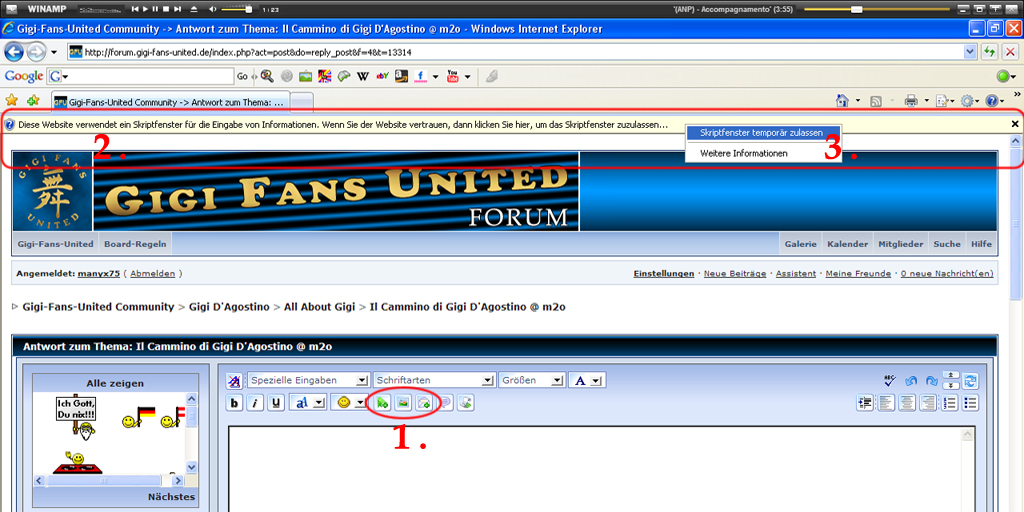Image resolution: width=1024 pixels, height=512 pixels.
Task: Open Kalender nav item
Action: tap(847, 244)
